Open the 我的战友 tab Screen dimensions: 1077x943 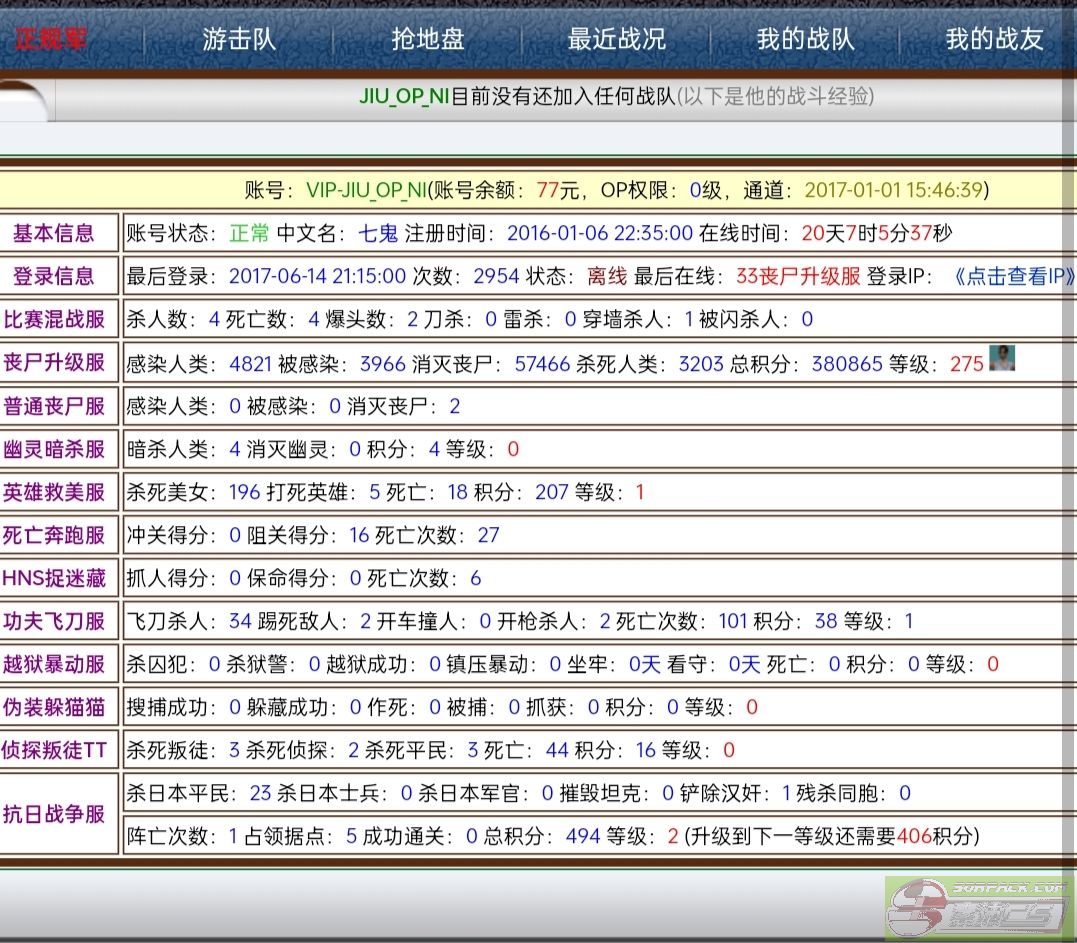tap(994, 39)
